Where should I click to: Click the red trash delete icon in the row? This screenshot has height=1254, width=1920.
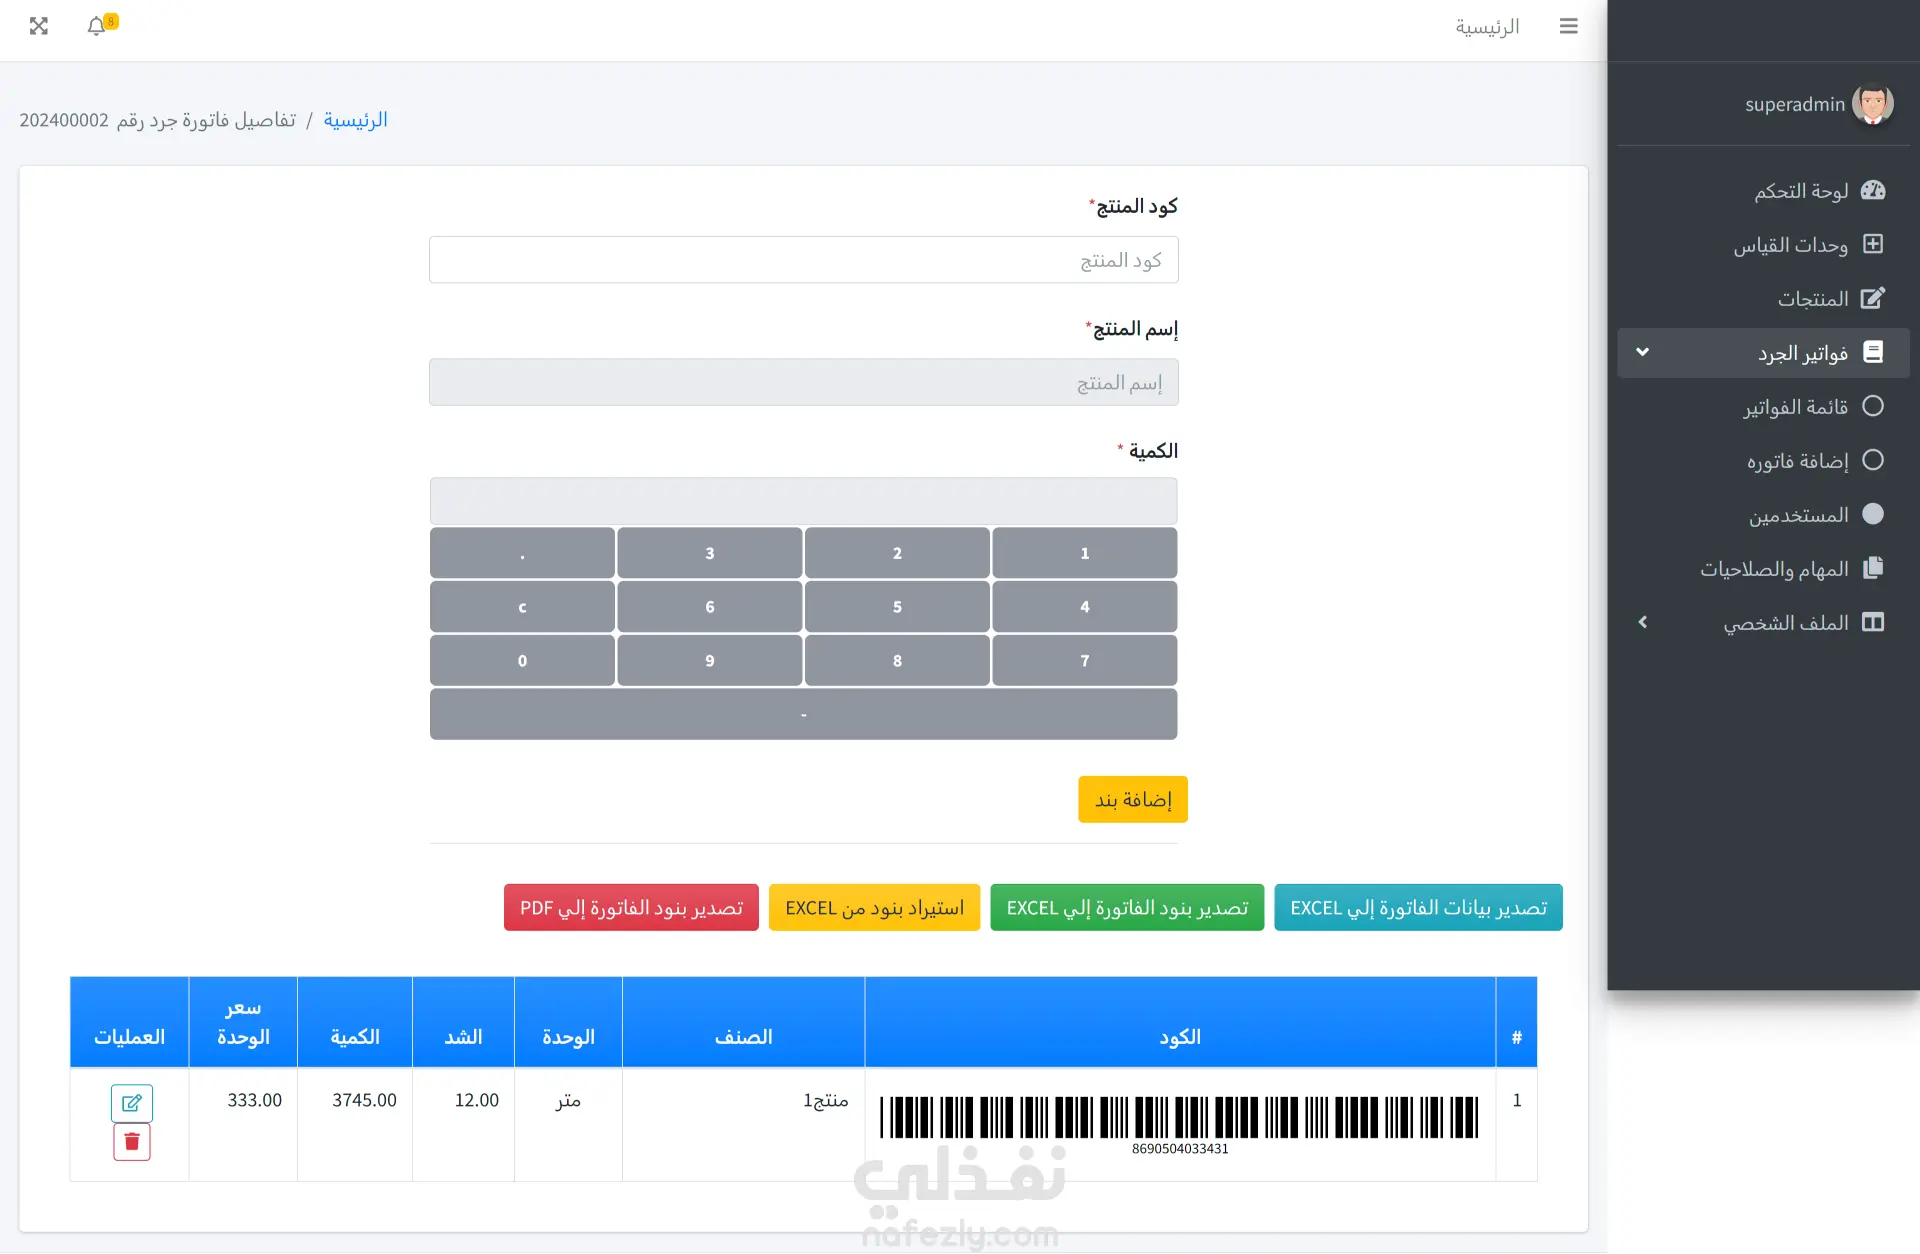coord(131,1142)
